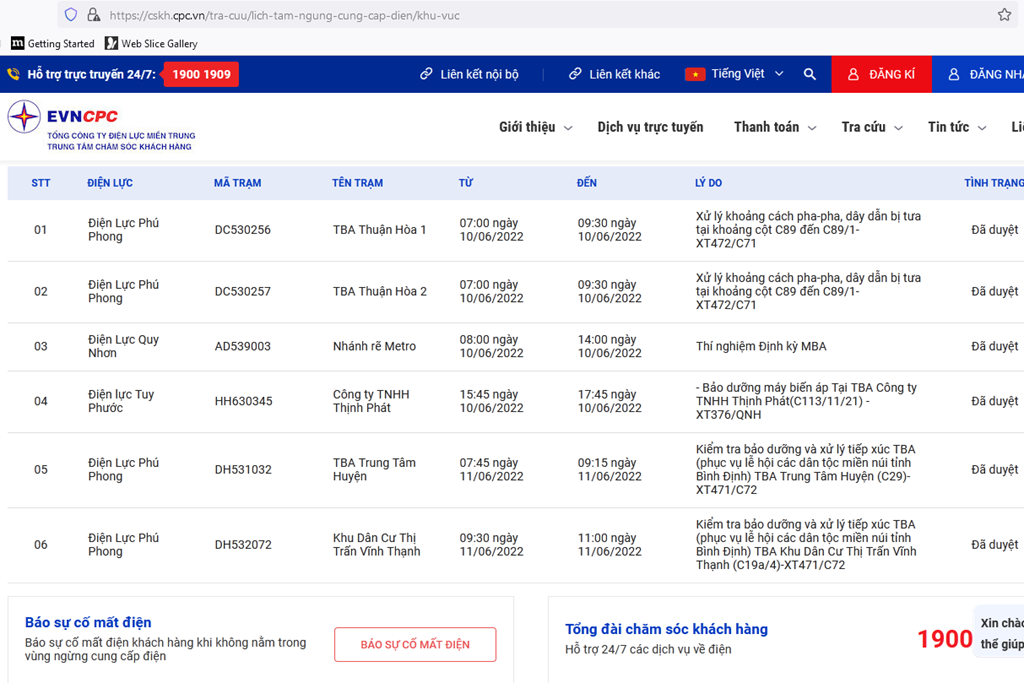The height and width of the screenshot is (683, 1024).
Task: Open the Tin tức menu
Action: tap(956, 127)
